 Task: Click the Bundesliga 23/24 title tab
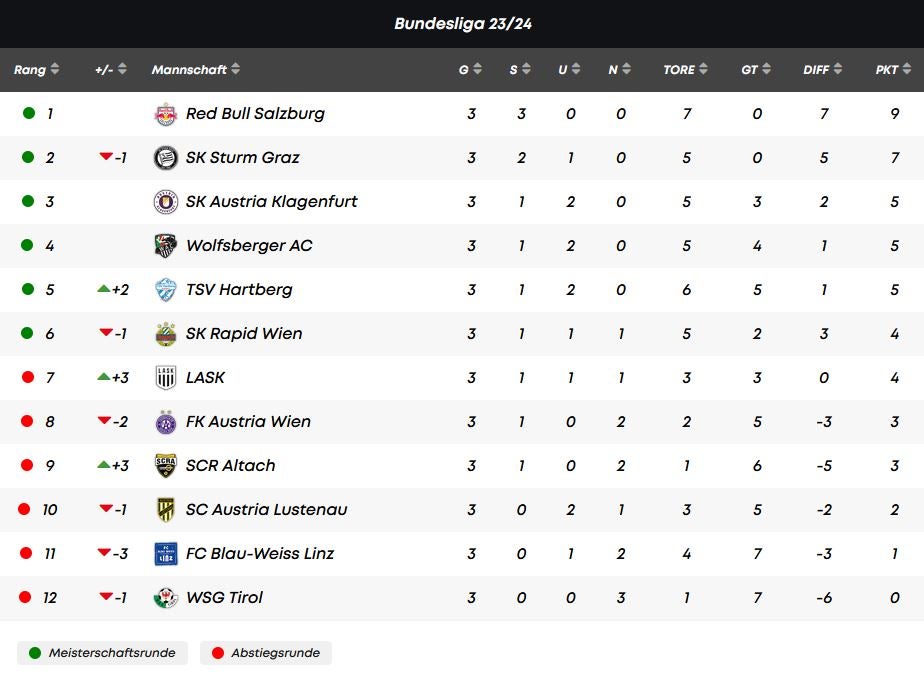coord(462,24)
